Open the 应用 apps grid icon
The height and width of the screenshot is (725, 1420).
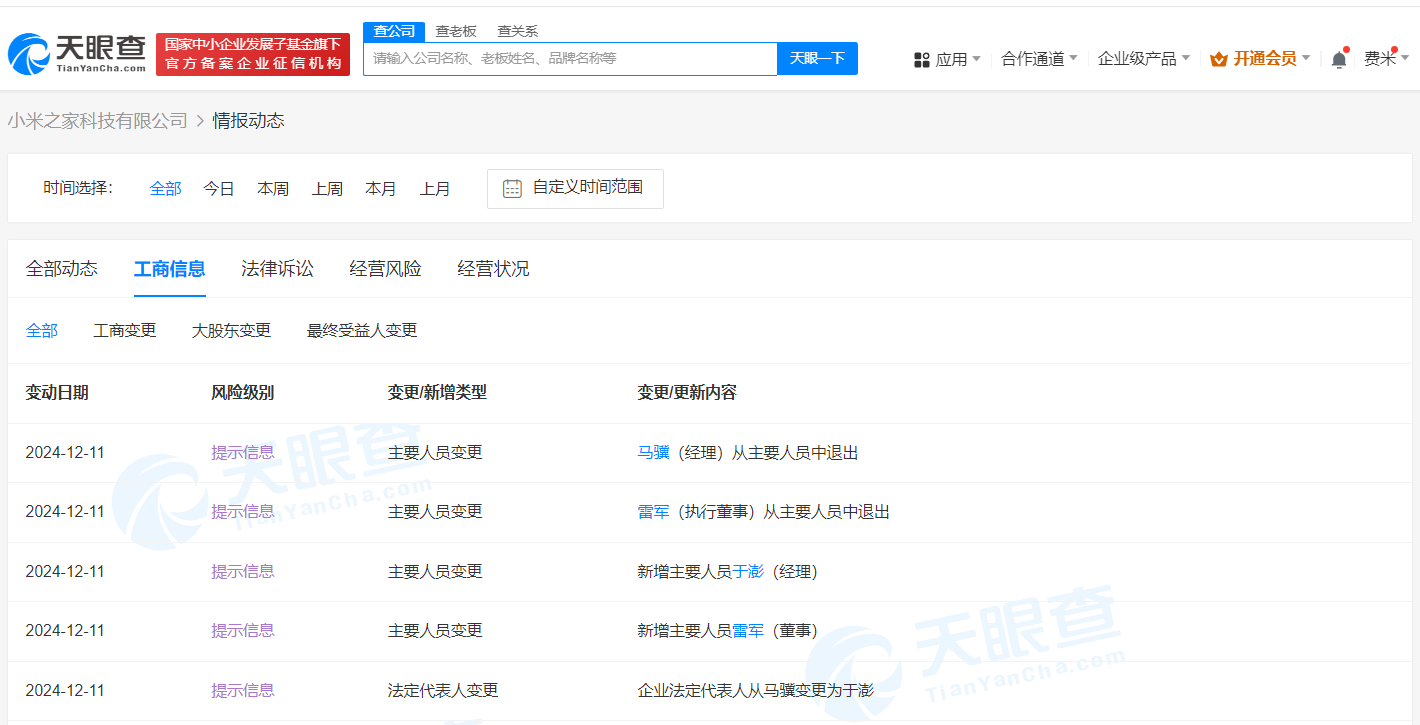(x=921, y=58)
